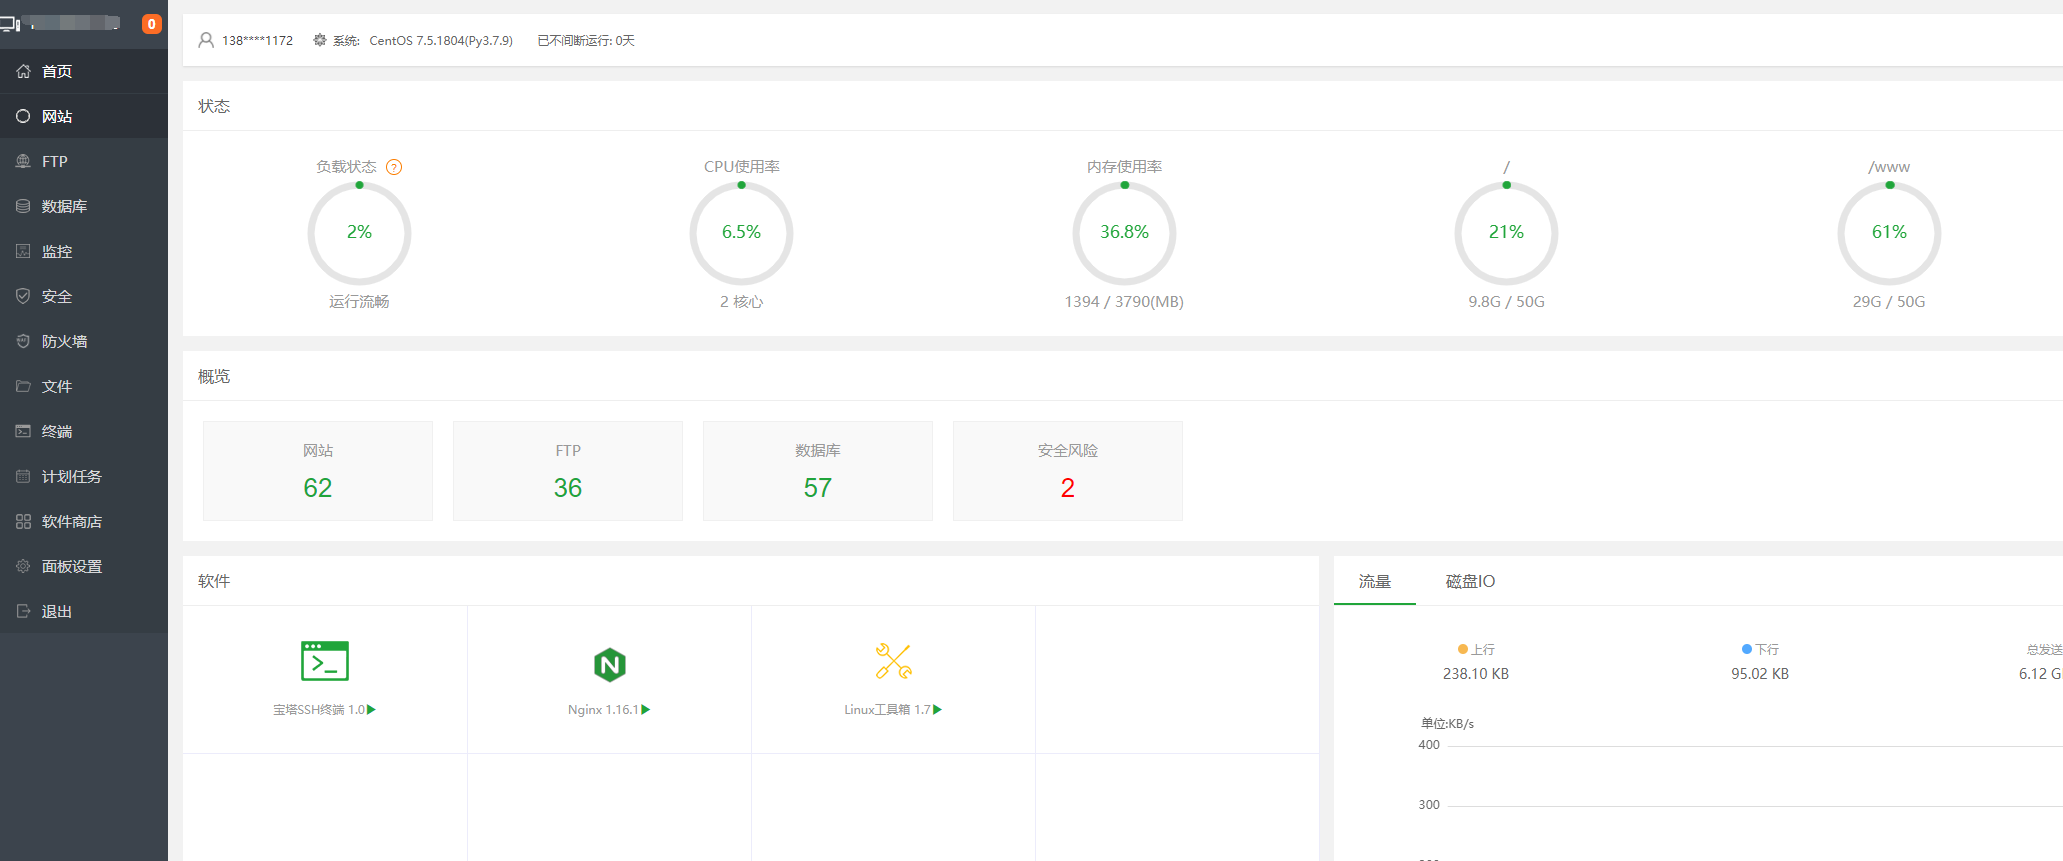Click the orange help icon beside 负载状态
This screenshot has height=861, width=2063.
394,167
